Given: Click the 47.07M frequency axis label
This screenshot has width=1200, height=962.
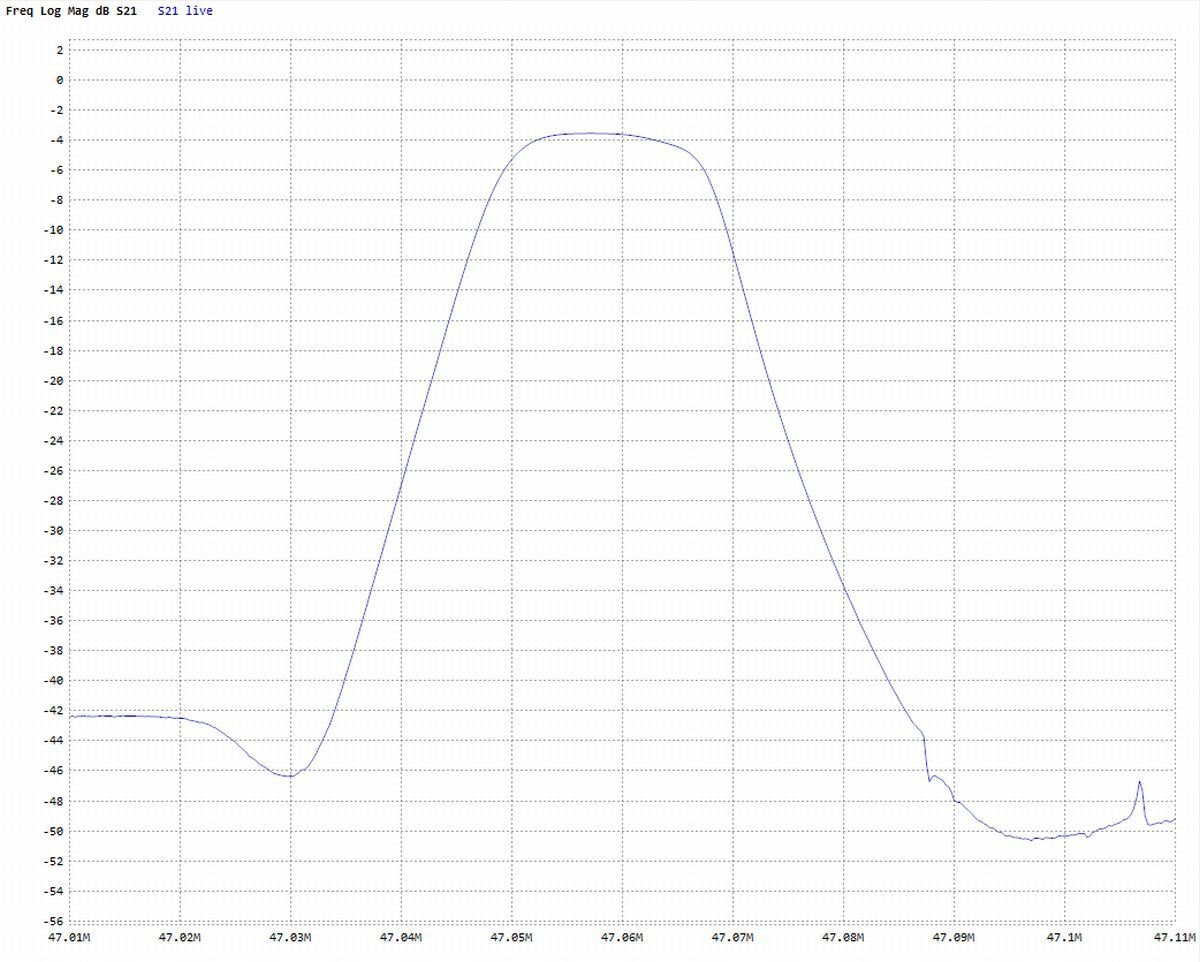Looking at the screenshot, I should [x=733, y=938].
